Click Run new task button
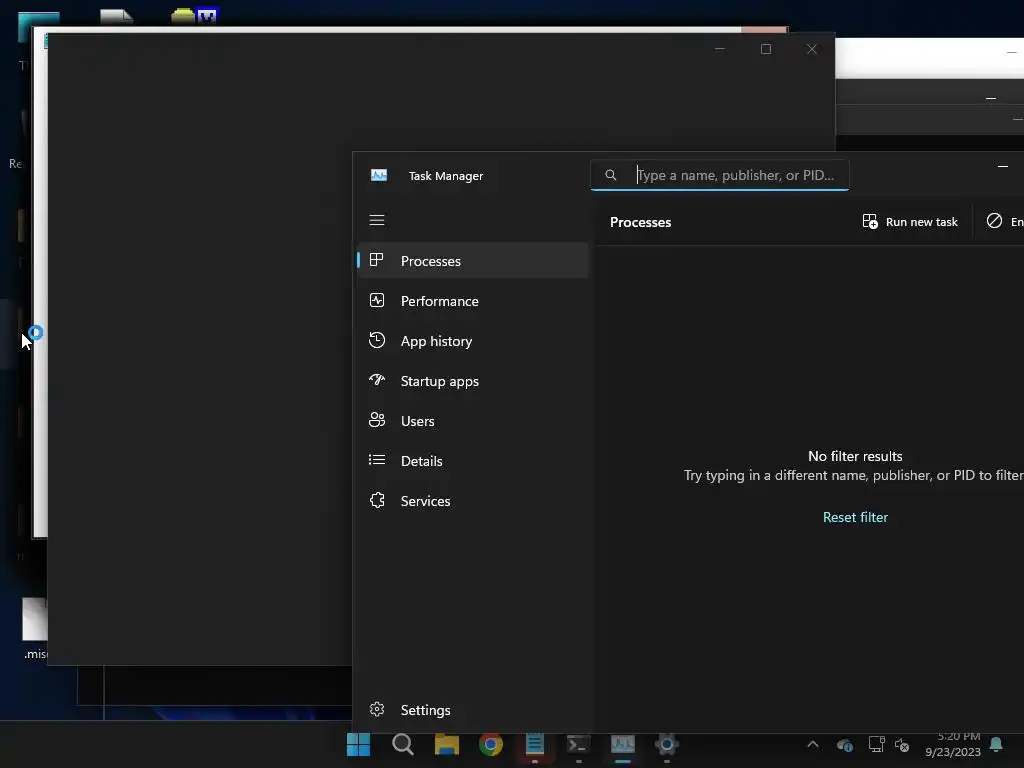The height and width of the screenshot is (768, 1024). click(x=910, y=222)
